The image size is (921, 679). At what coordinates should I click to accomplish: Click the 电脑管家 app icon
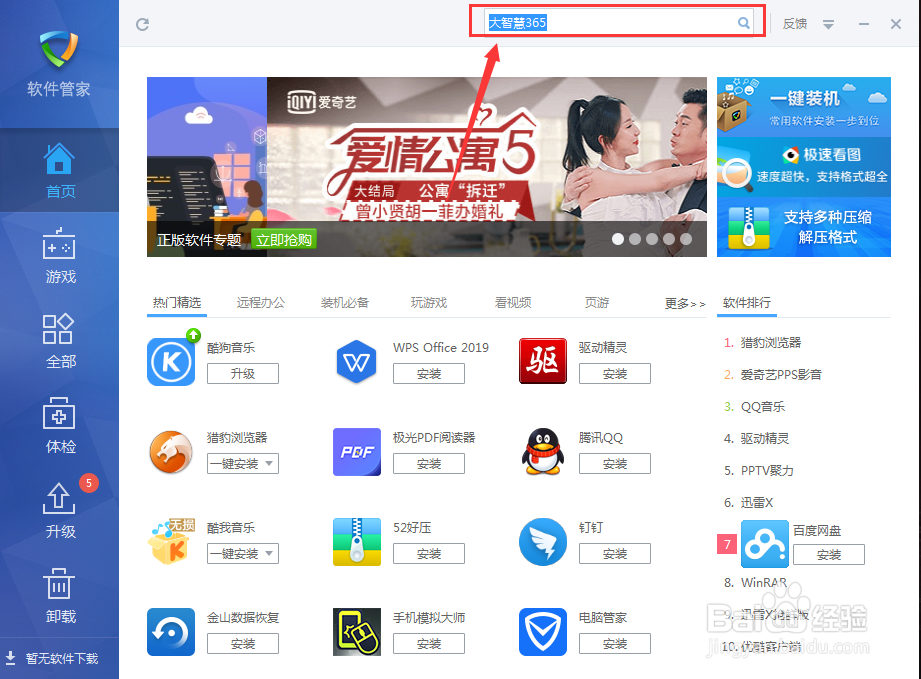click(x=543, y=632)
